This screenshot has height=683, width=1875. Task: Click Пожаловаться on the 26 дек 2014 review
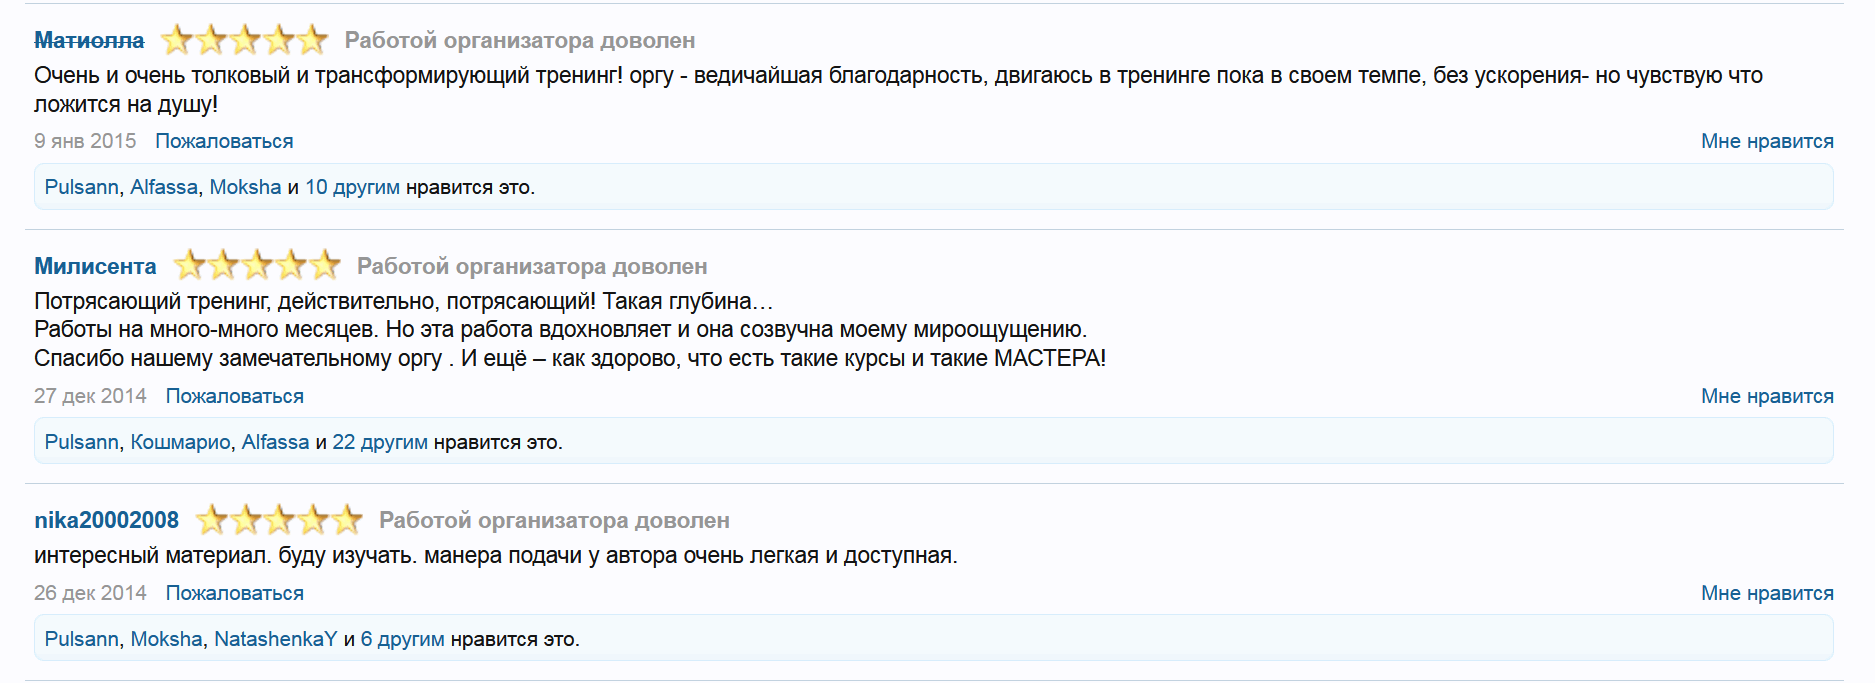point(234,593)
